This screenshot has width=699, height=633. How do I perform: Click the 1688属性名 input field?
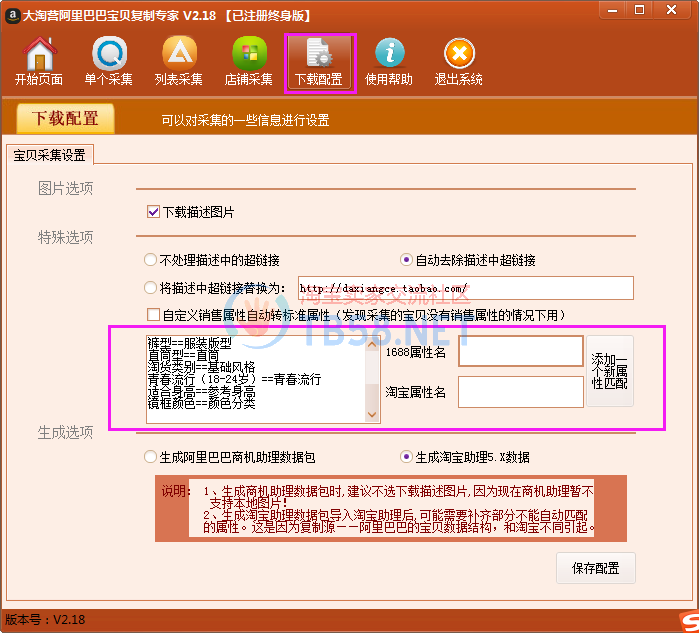pyautogui.click(x=520, y=351)
